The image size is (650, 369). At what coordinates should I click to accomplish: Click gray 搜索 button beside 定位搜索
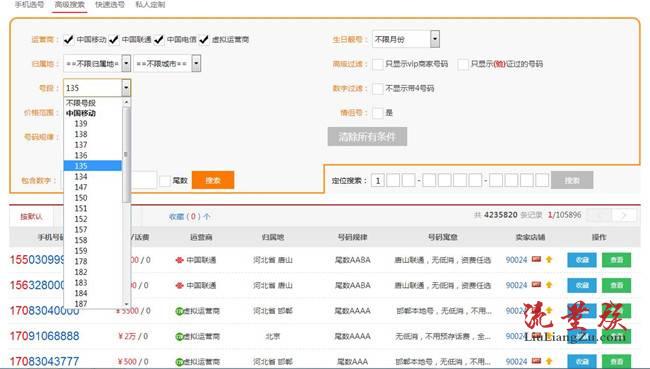(572, 180)
